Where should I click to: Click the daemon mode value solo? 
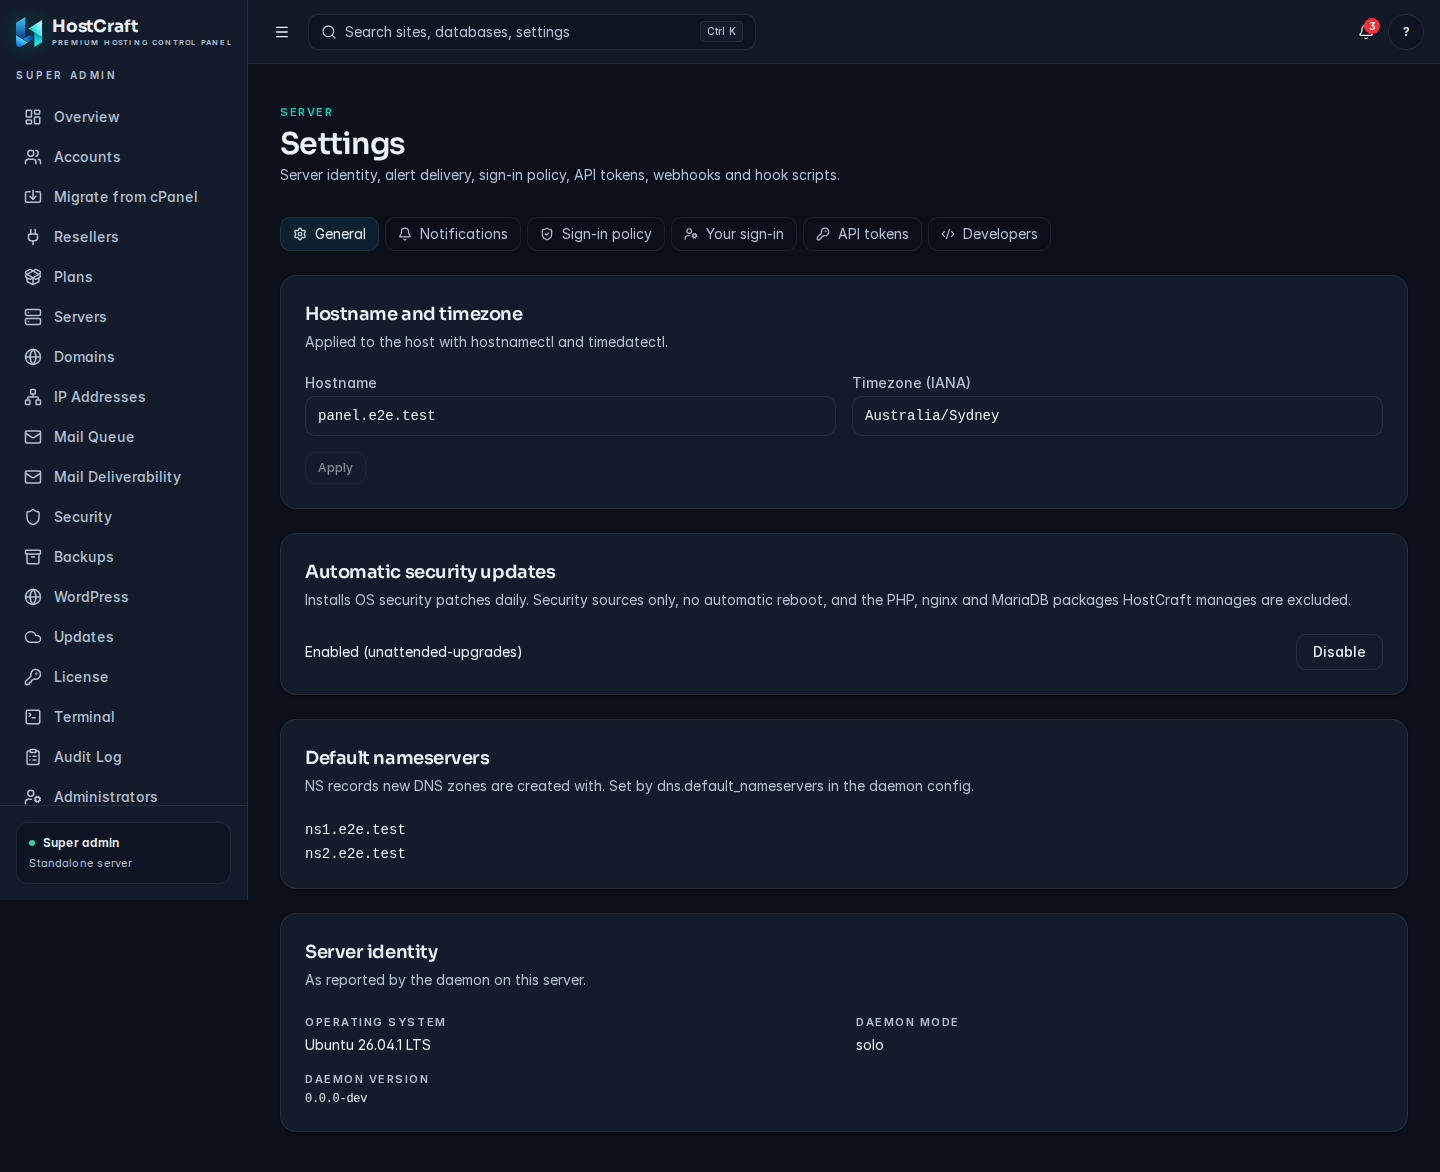[x=870, y=1045]
